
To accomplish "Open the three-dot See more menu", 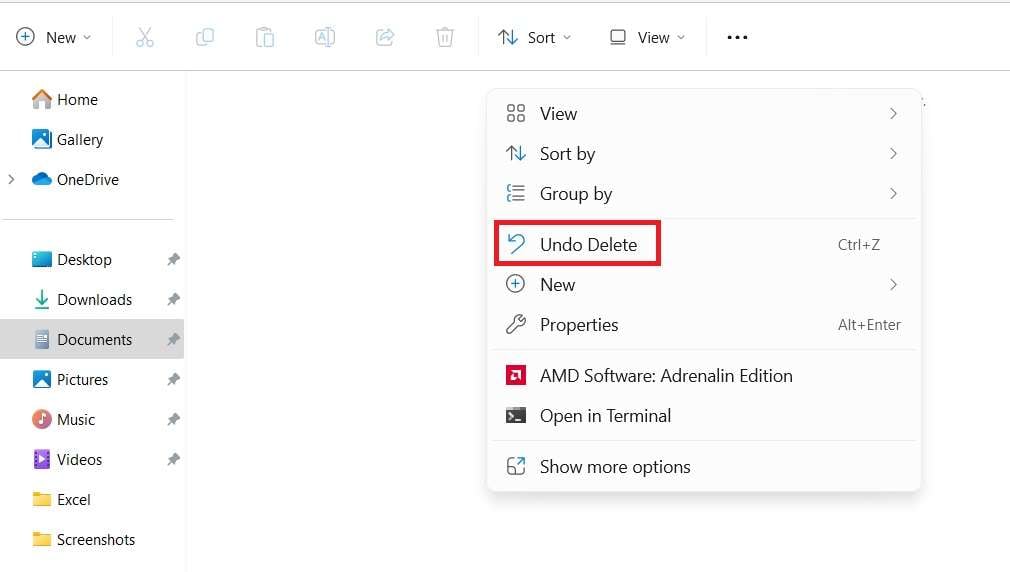I will (737, 37).
